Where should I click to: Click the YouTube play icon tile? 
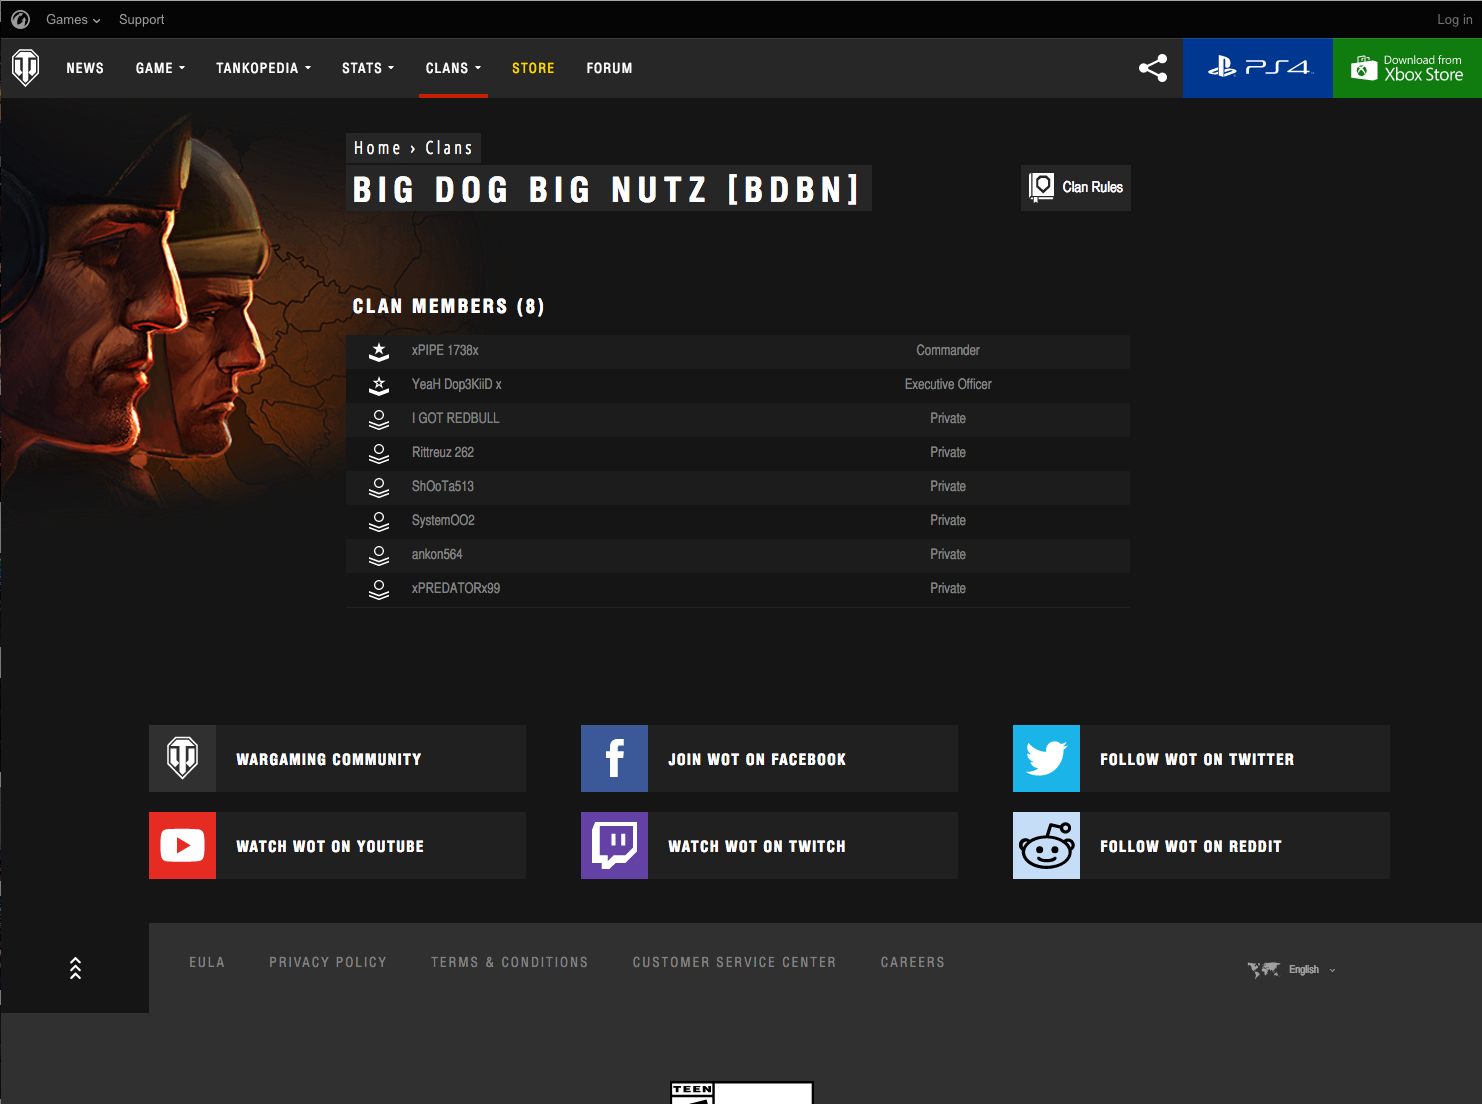coord(182,845)
